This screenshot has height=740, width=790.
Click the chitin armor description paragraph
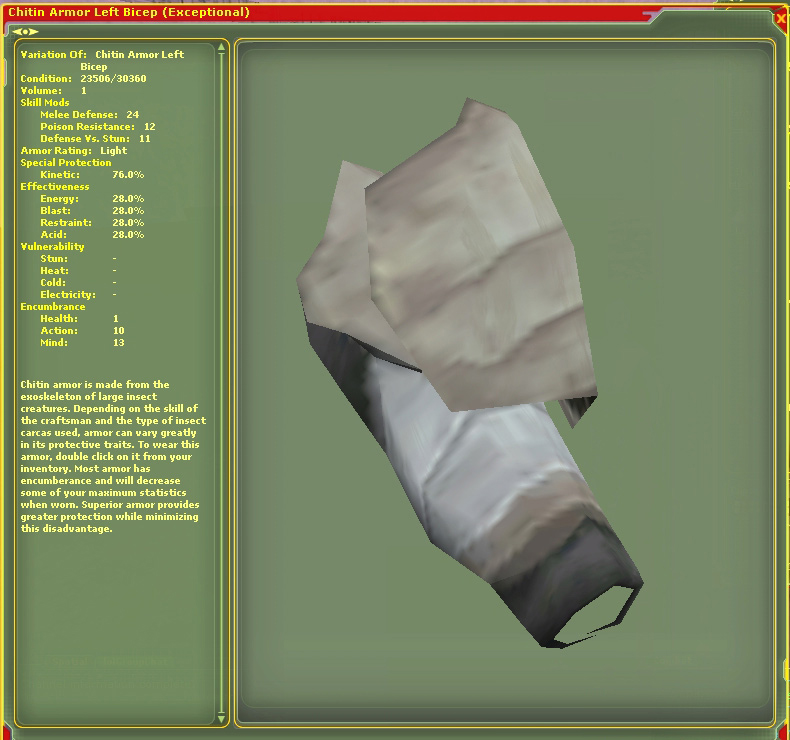[113, 456]
